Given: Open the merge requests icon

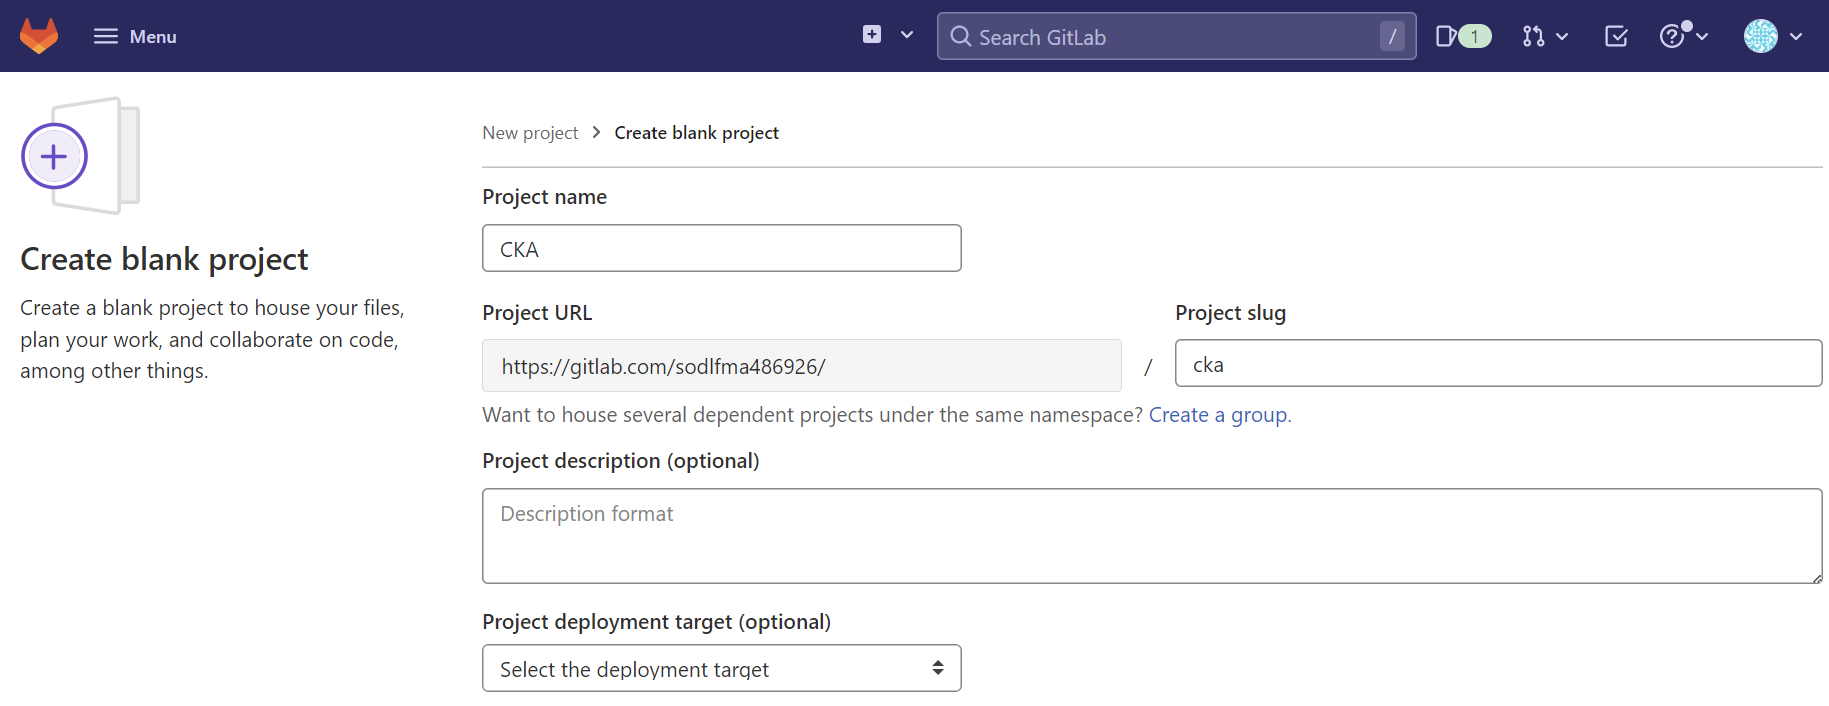Looking at the screenshot, I should tap(1533, 37).
